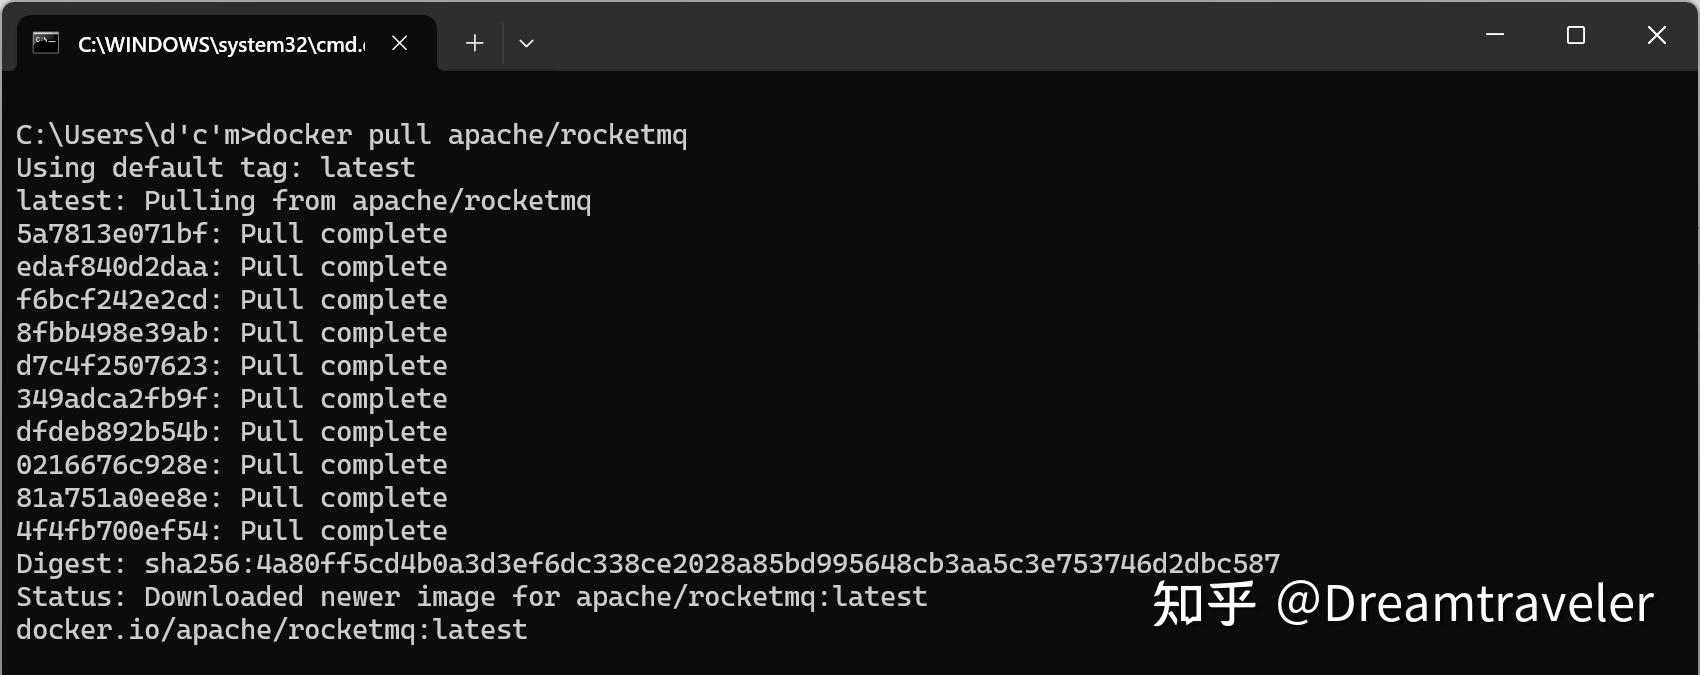Click the cmd icon on the terminal tab
Image resolution: width=1700 pixels, height=675 pixels.
(44, 42)
